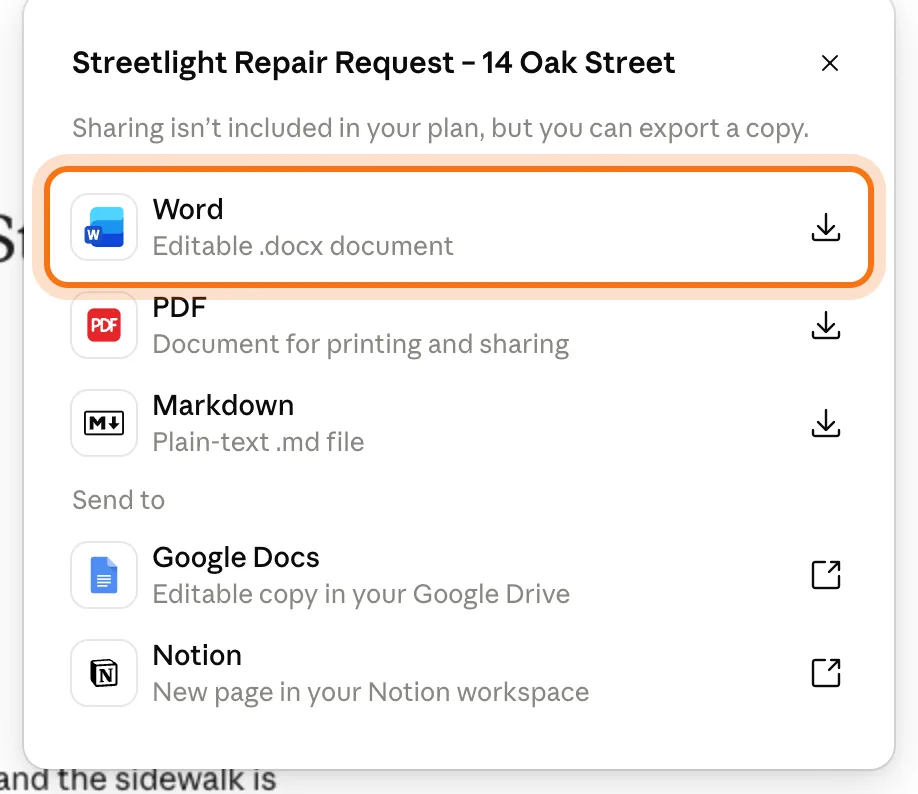Click 'New page in your Notion workspace'
Screen dimensions: 918x794
coord(371,692)
